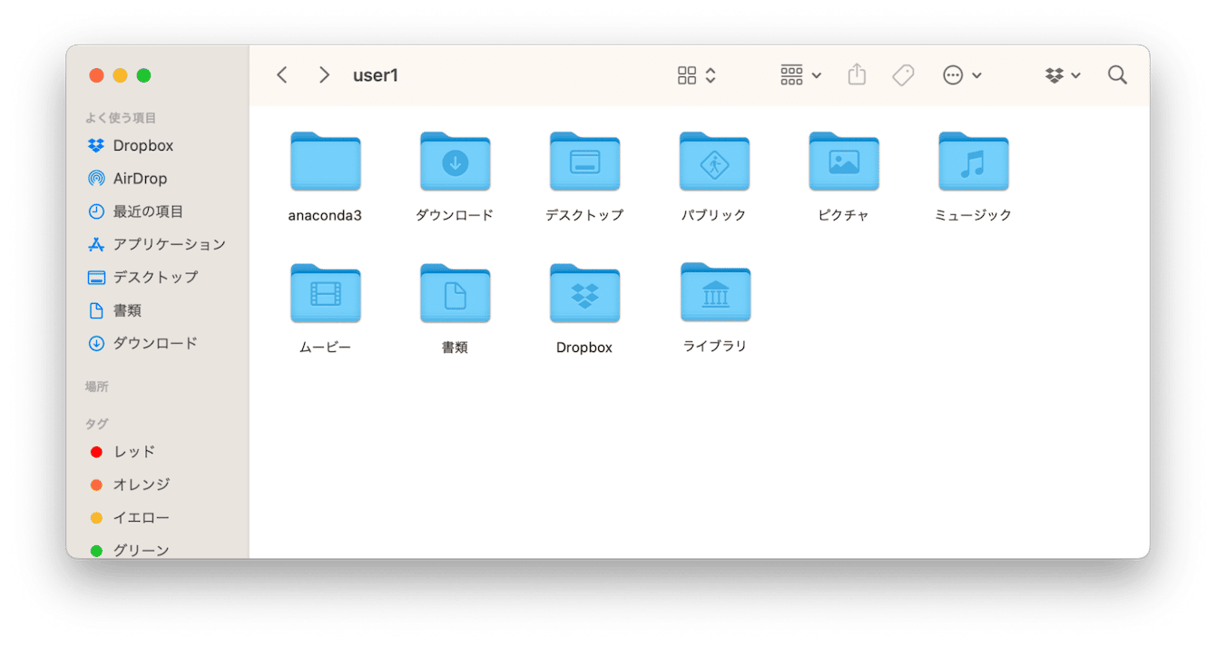Viewport: 1216px width, 646px height.
Task: Select AirDrop in the sidebar
Action: tap(139, 179)
